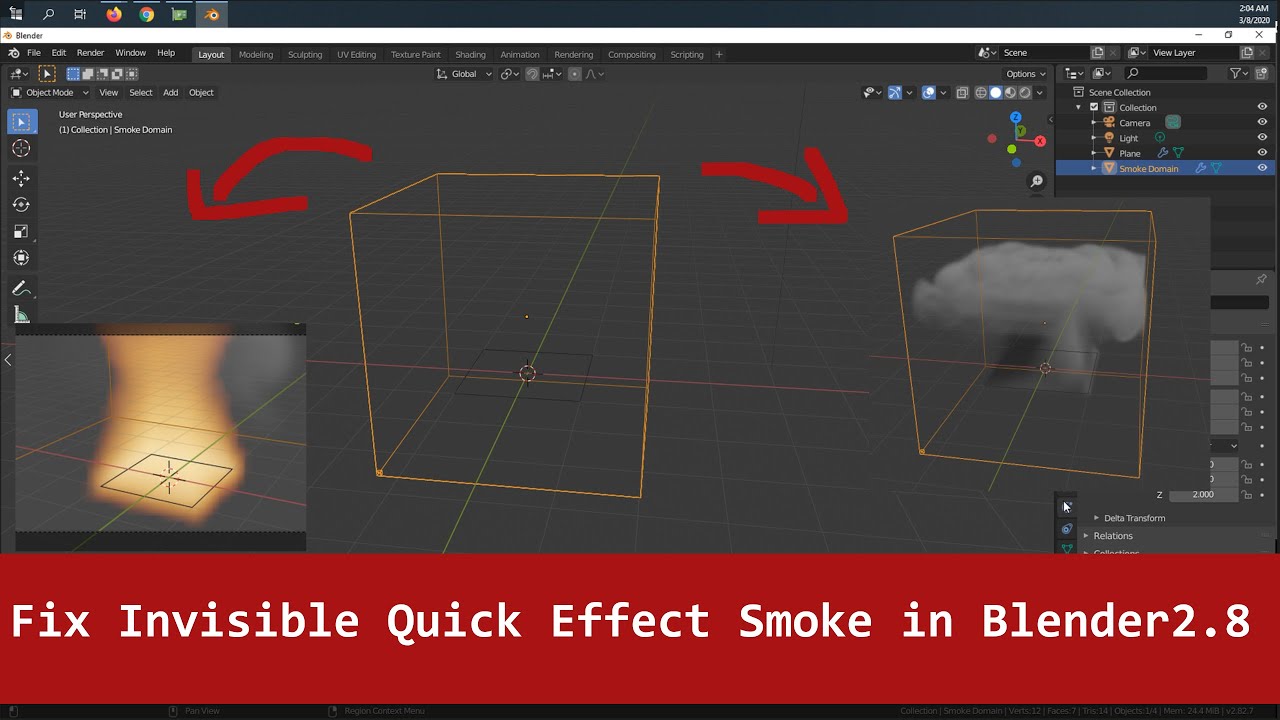Select the Select Box tool
This screenshot has height=720, width=1280.
(21, 122)
